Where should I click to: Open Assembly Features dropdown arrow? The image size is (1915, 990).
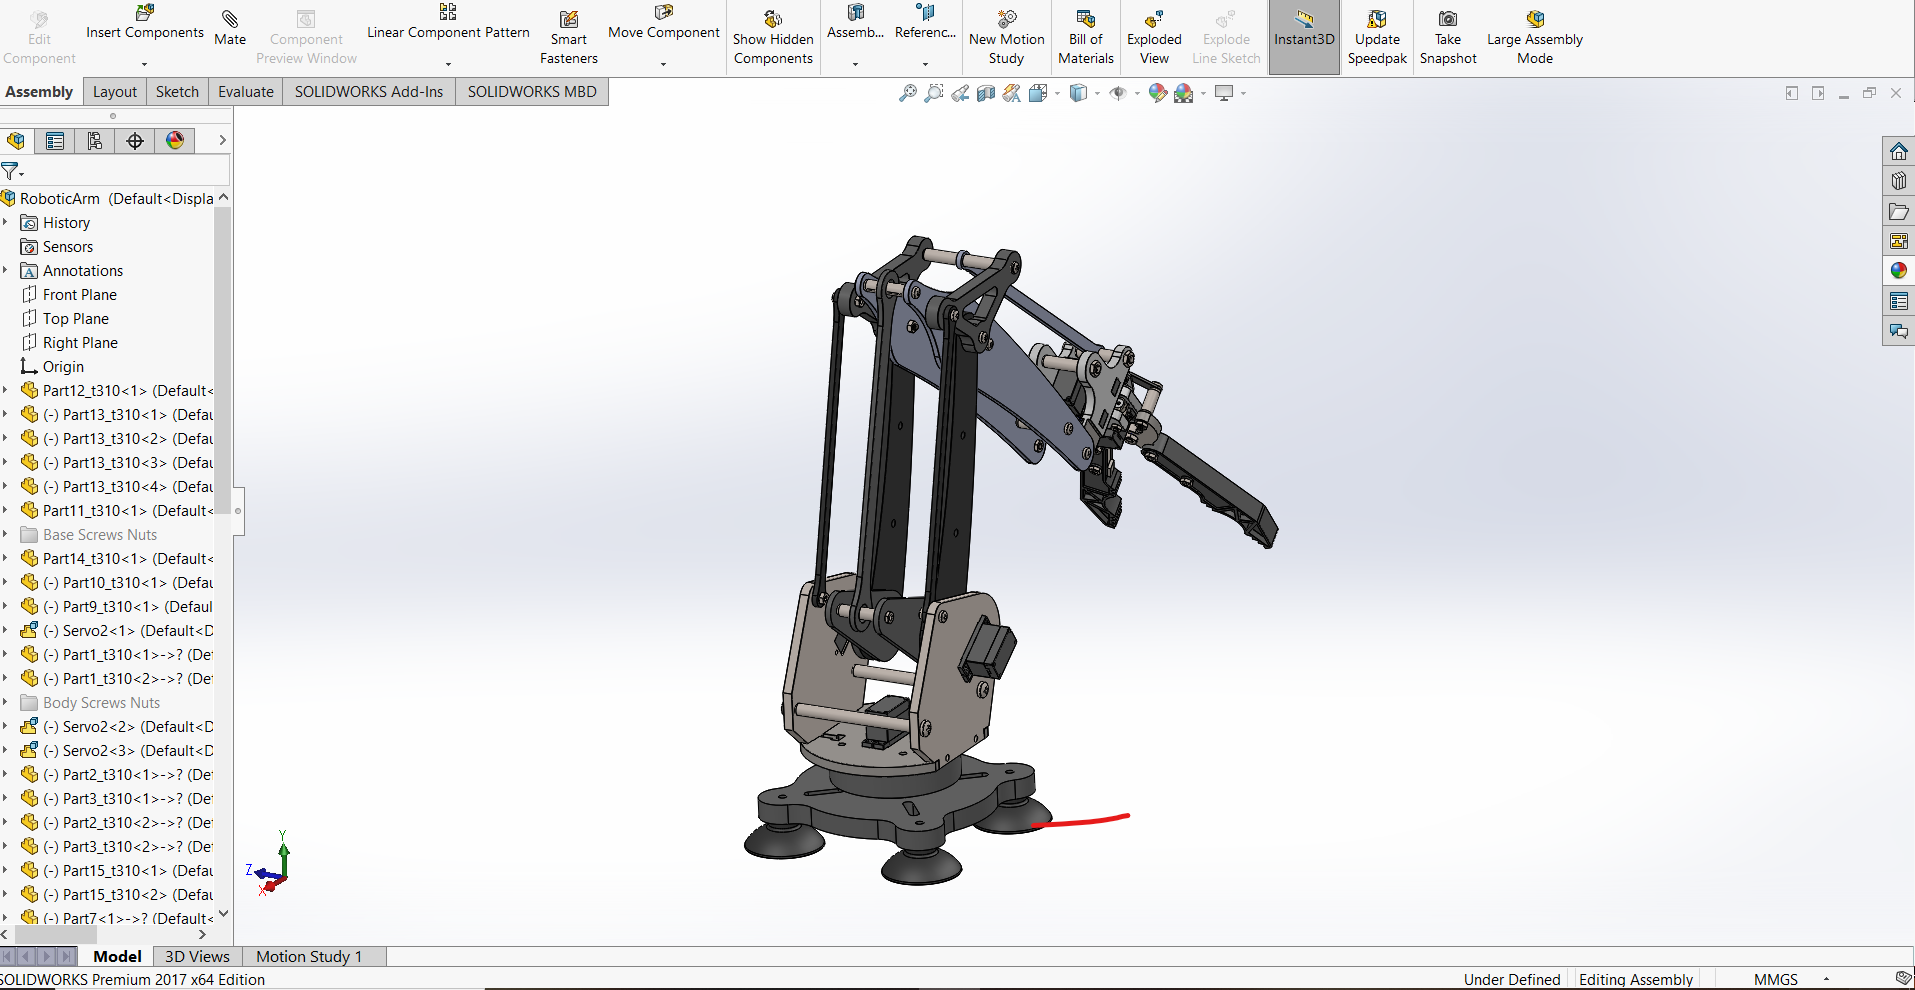[855, 64]
